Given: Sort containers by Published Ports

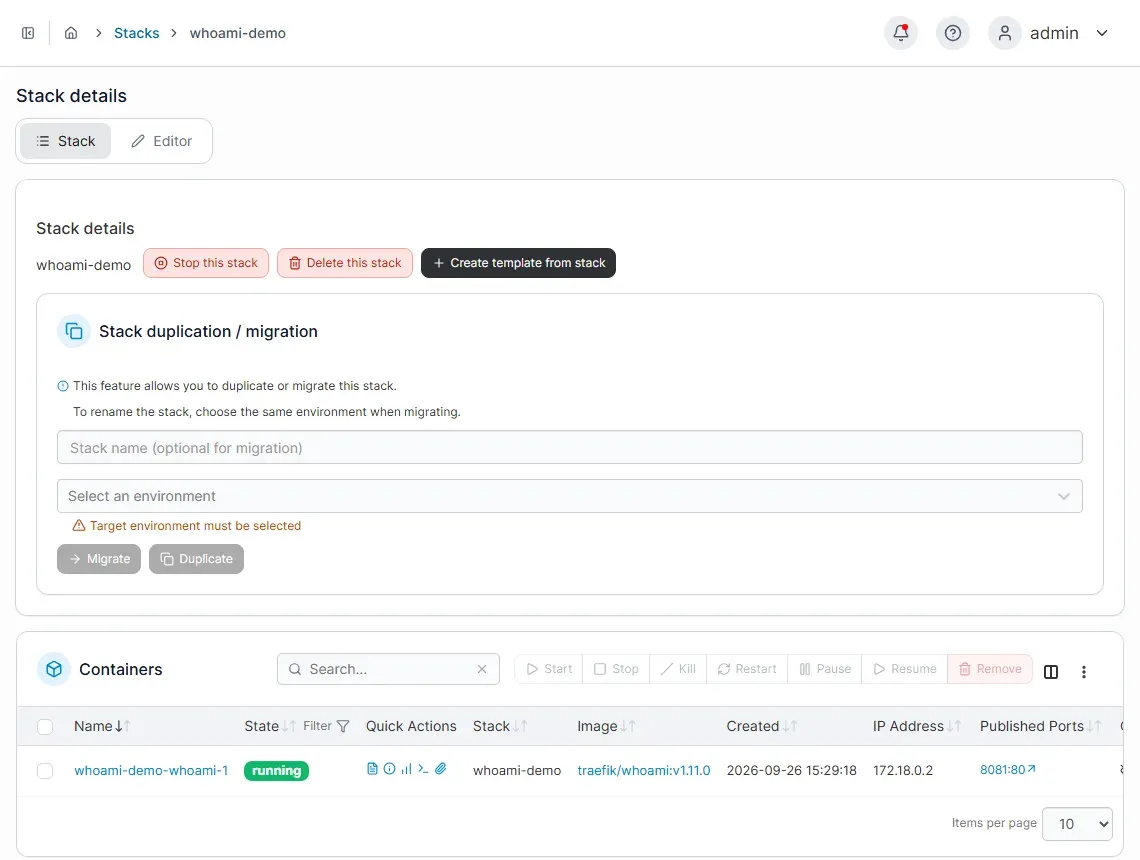Looking at the screenshot, I should click(1040, 726).
